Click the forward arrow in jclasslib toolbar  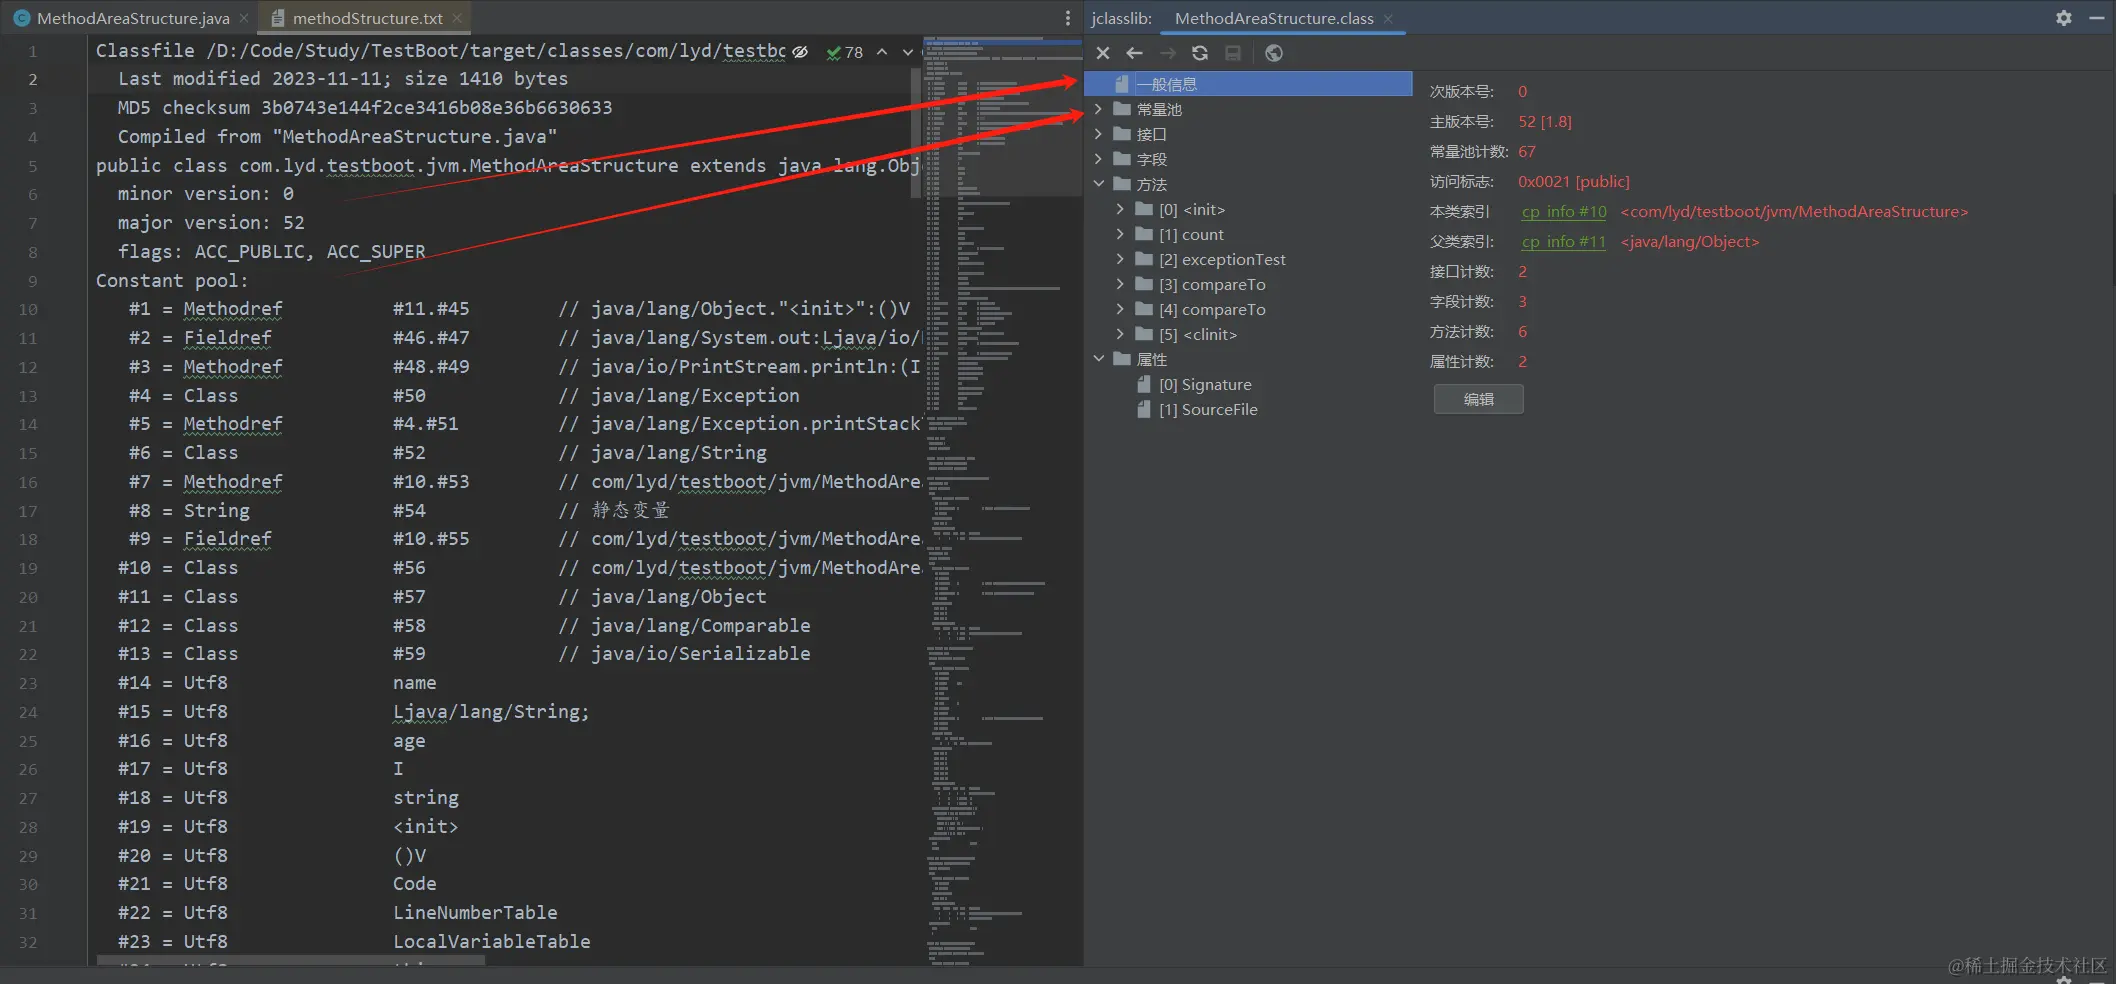pyautogui.click(x=1167, y=53)
